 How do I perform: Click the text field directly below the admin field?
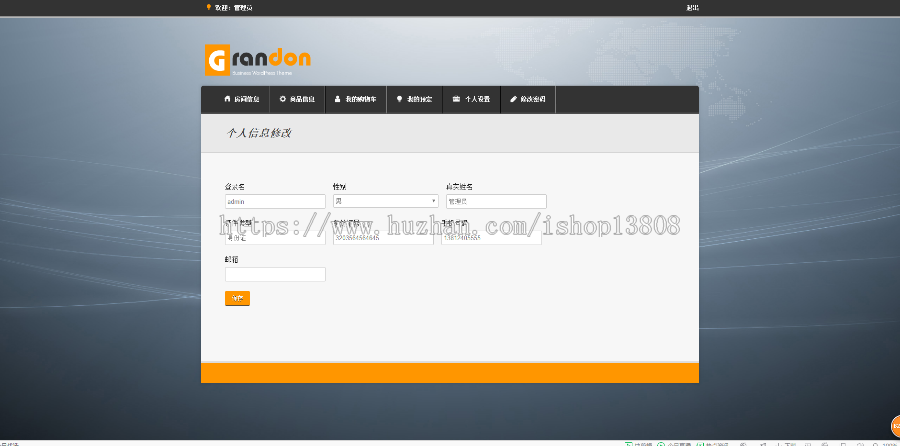275,238
